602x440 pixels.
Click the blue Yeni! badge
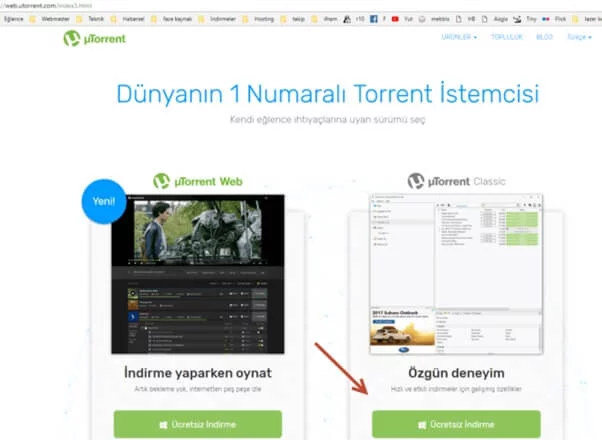[x=104, y=201]
